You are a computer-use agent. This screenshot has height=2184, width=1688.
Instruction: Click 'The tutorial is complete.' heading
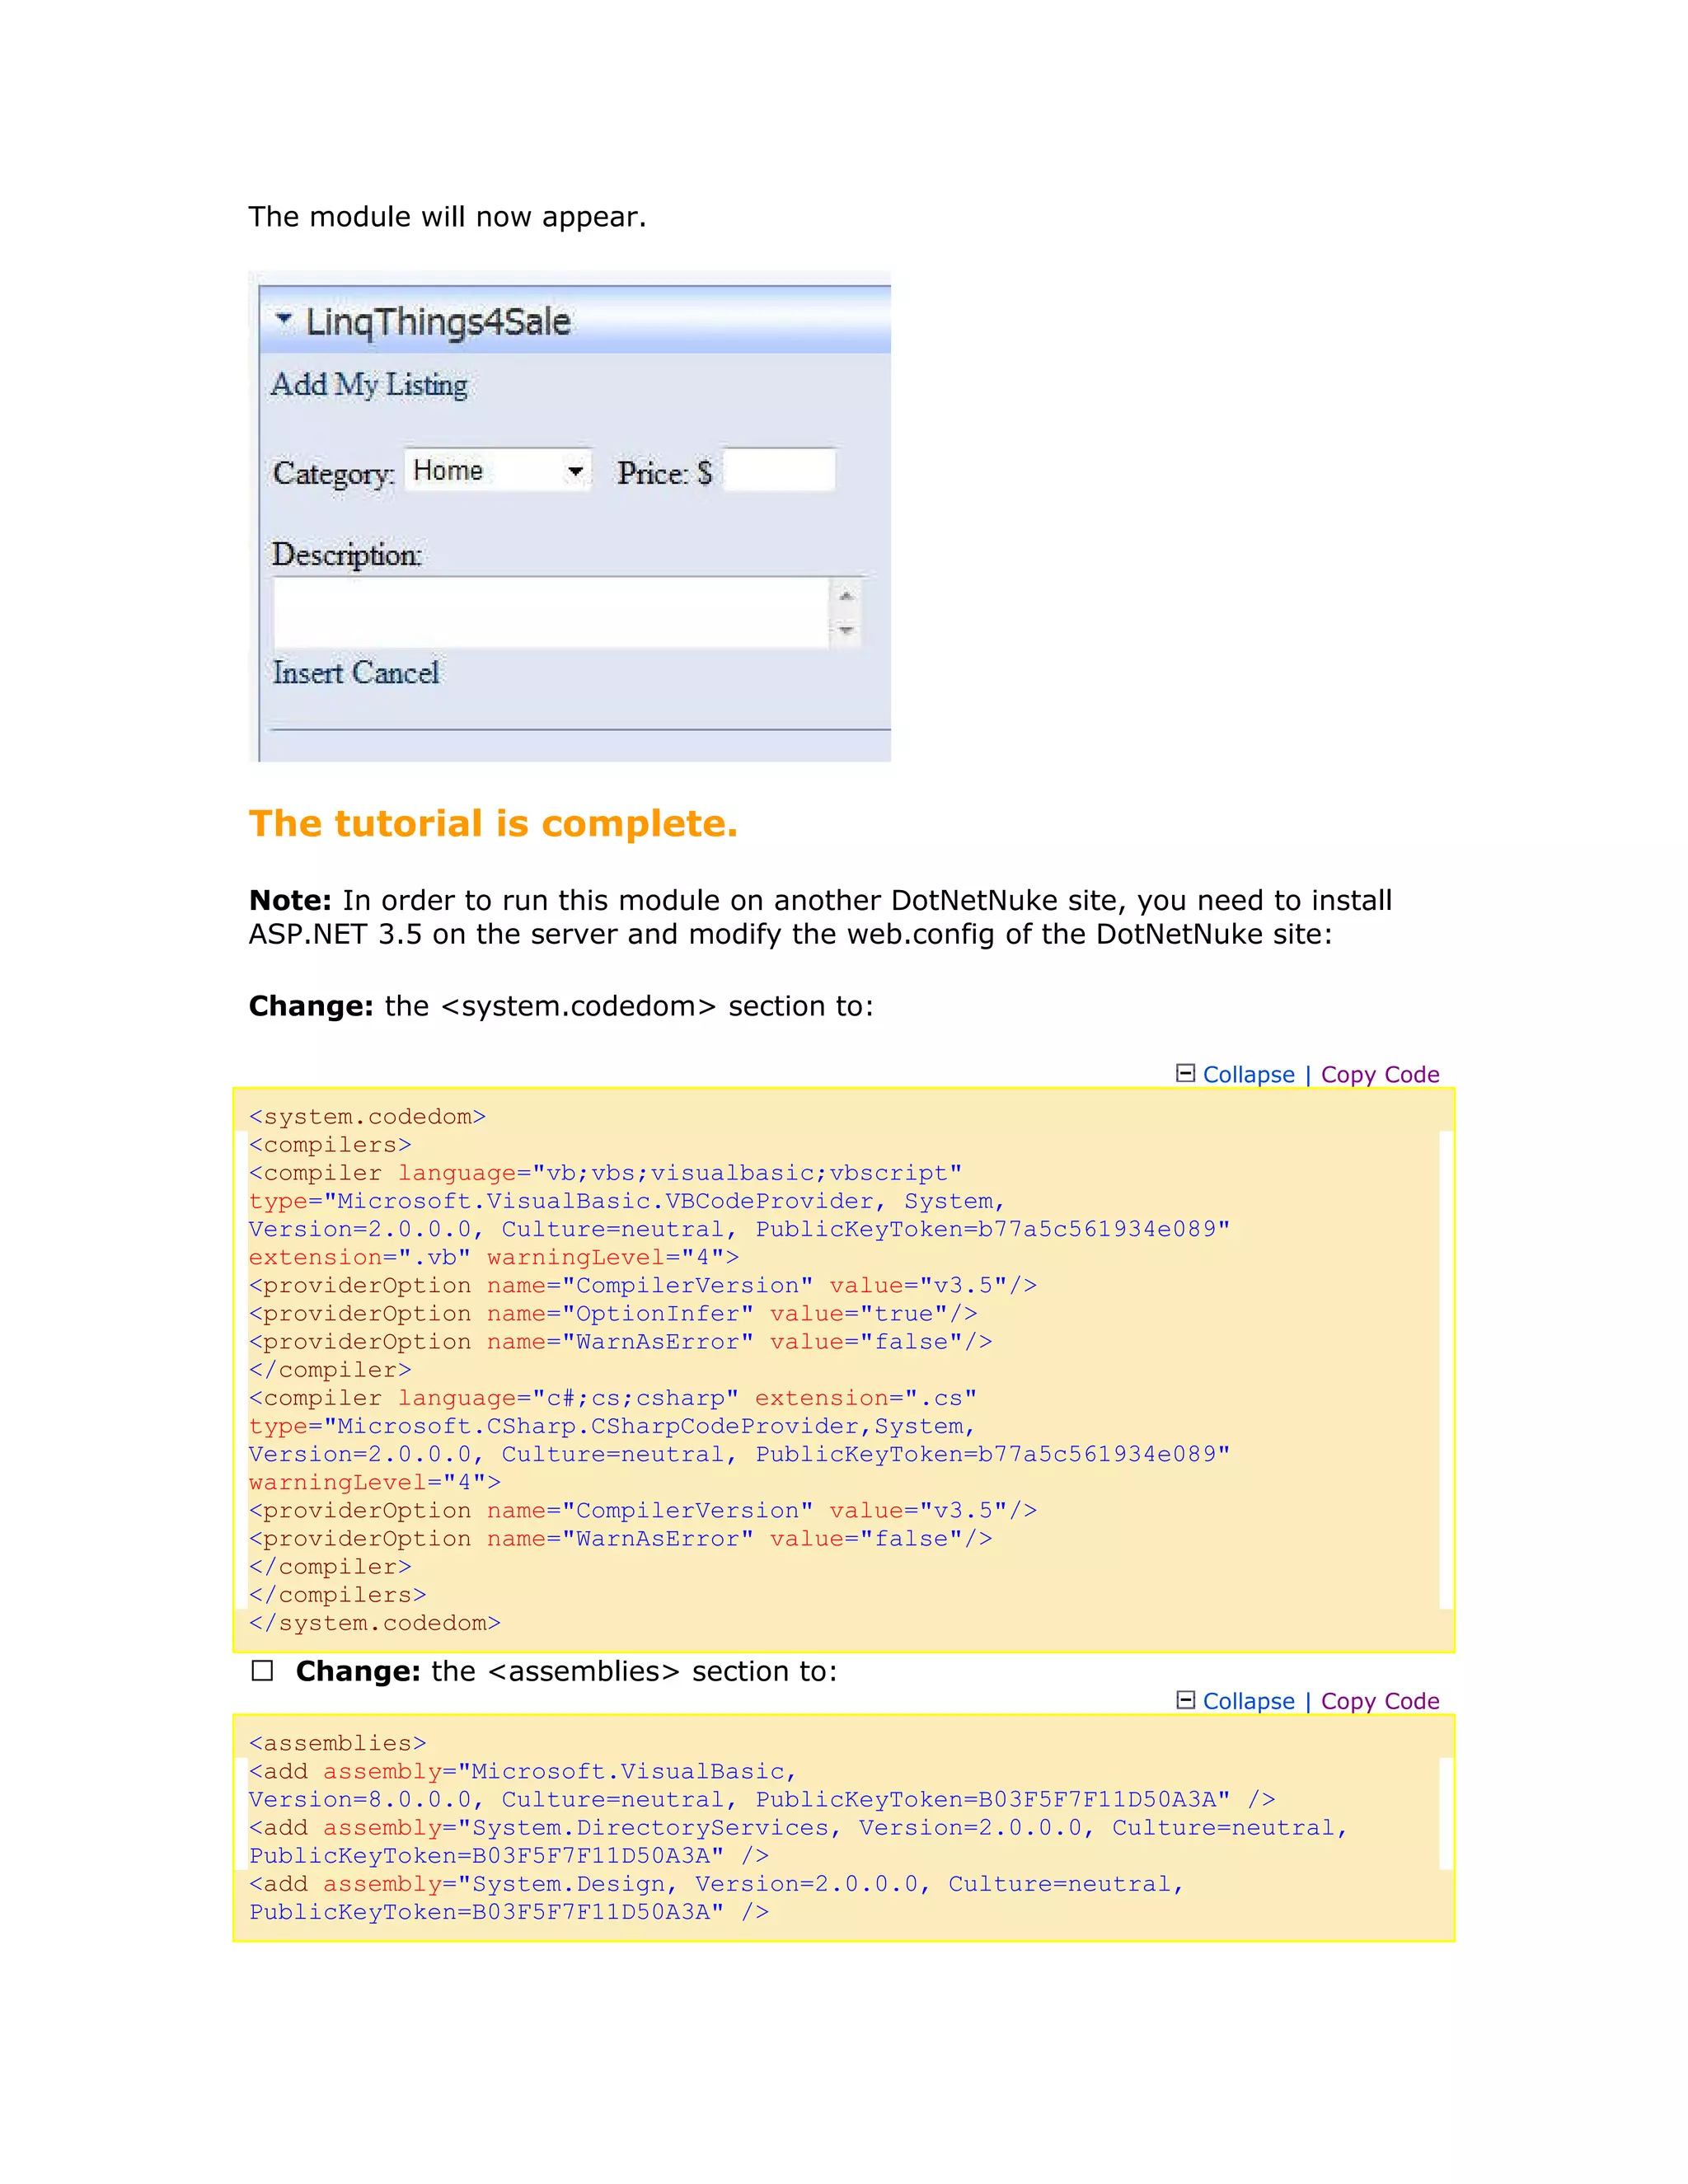(493, 824)
